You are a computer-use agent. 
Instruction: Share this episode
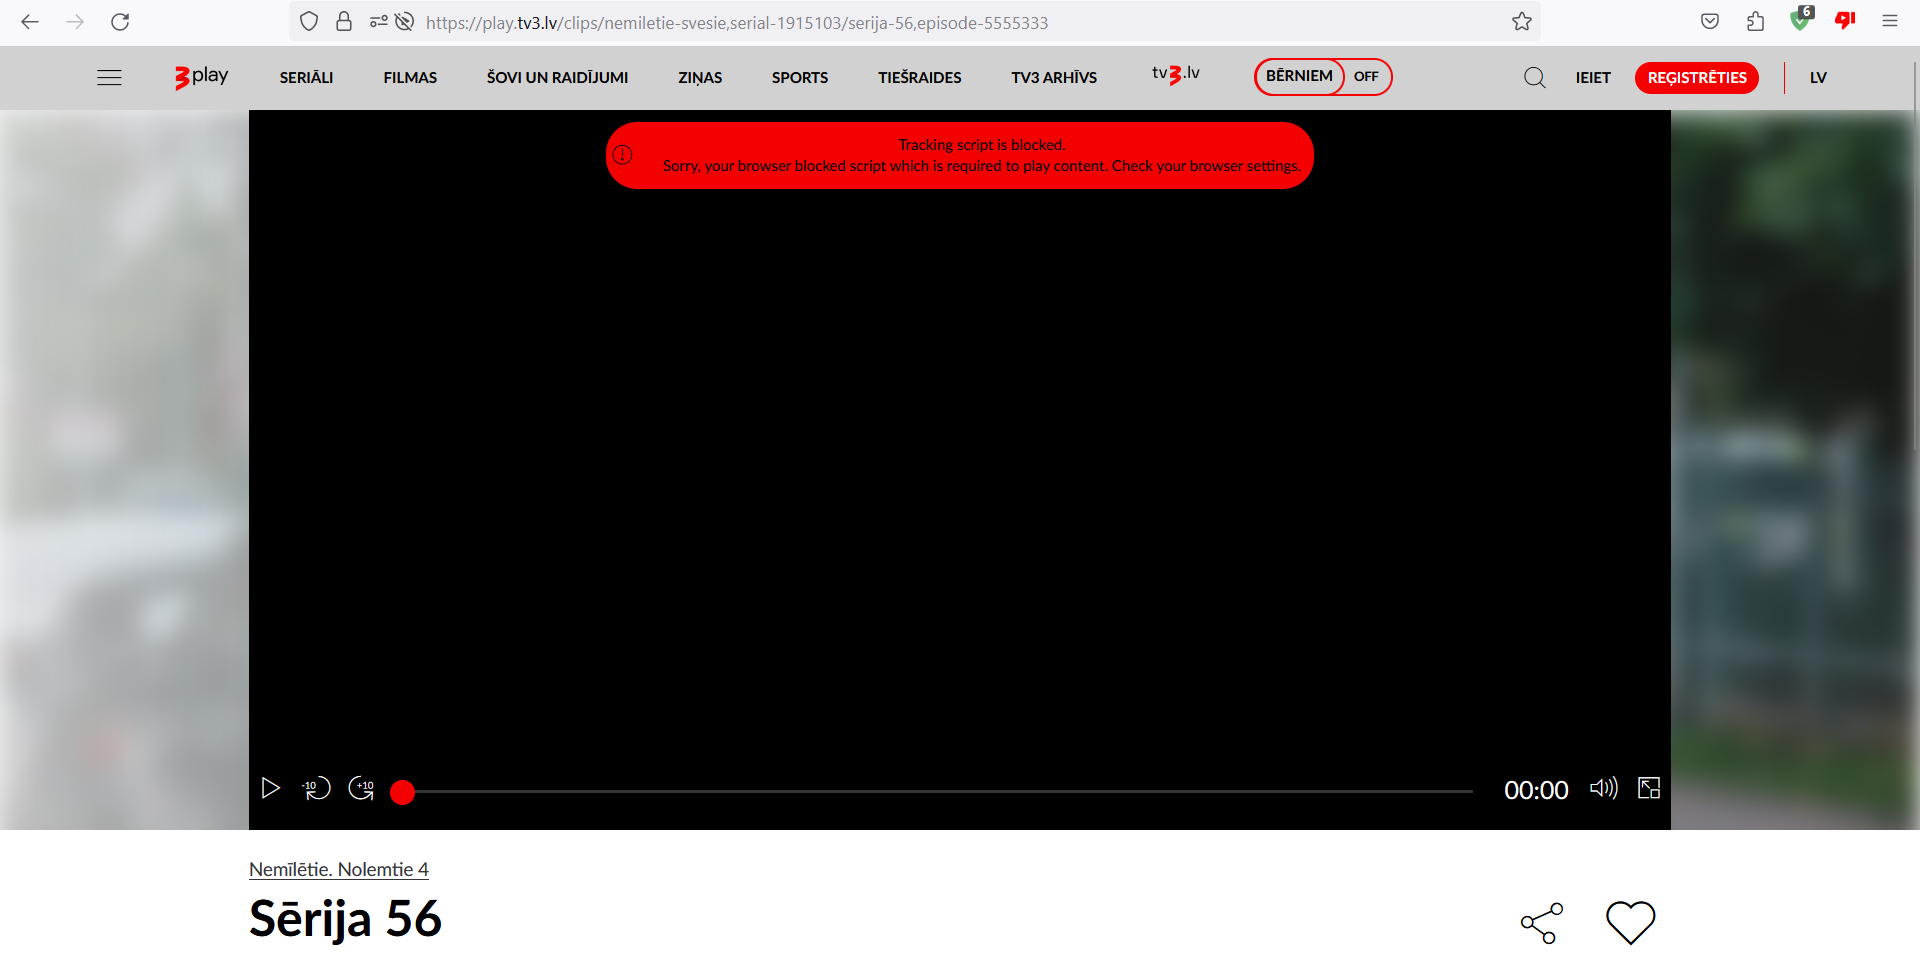point(1540,922)
